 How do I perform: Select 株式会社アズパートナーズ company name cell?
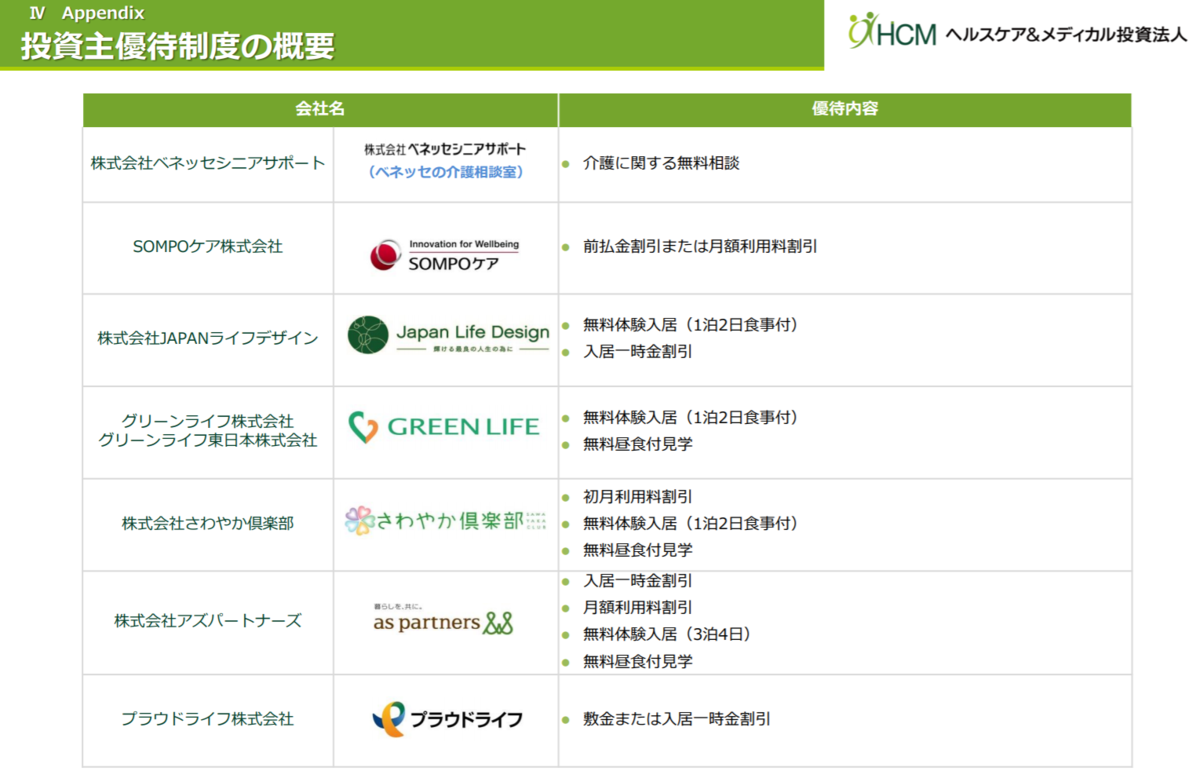click(208, 621)
